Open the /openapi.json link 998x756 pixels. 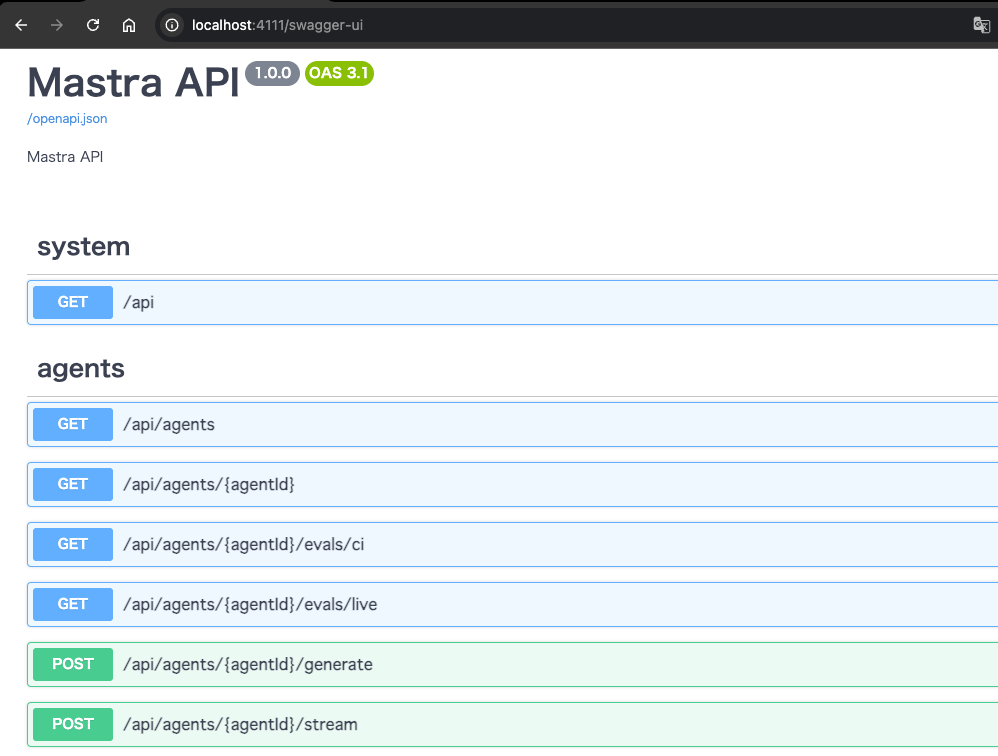66,118
